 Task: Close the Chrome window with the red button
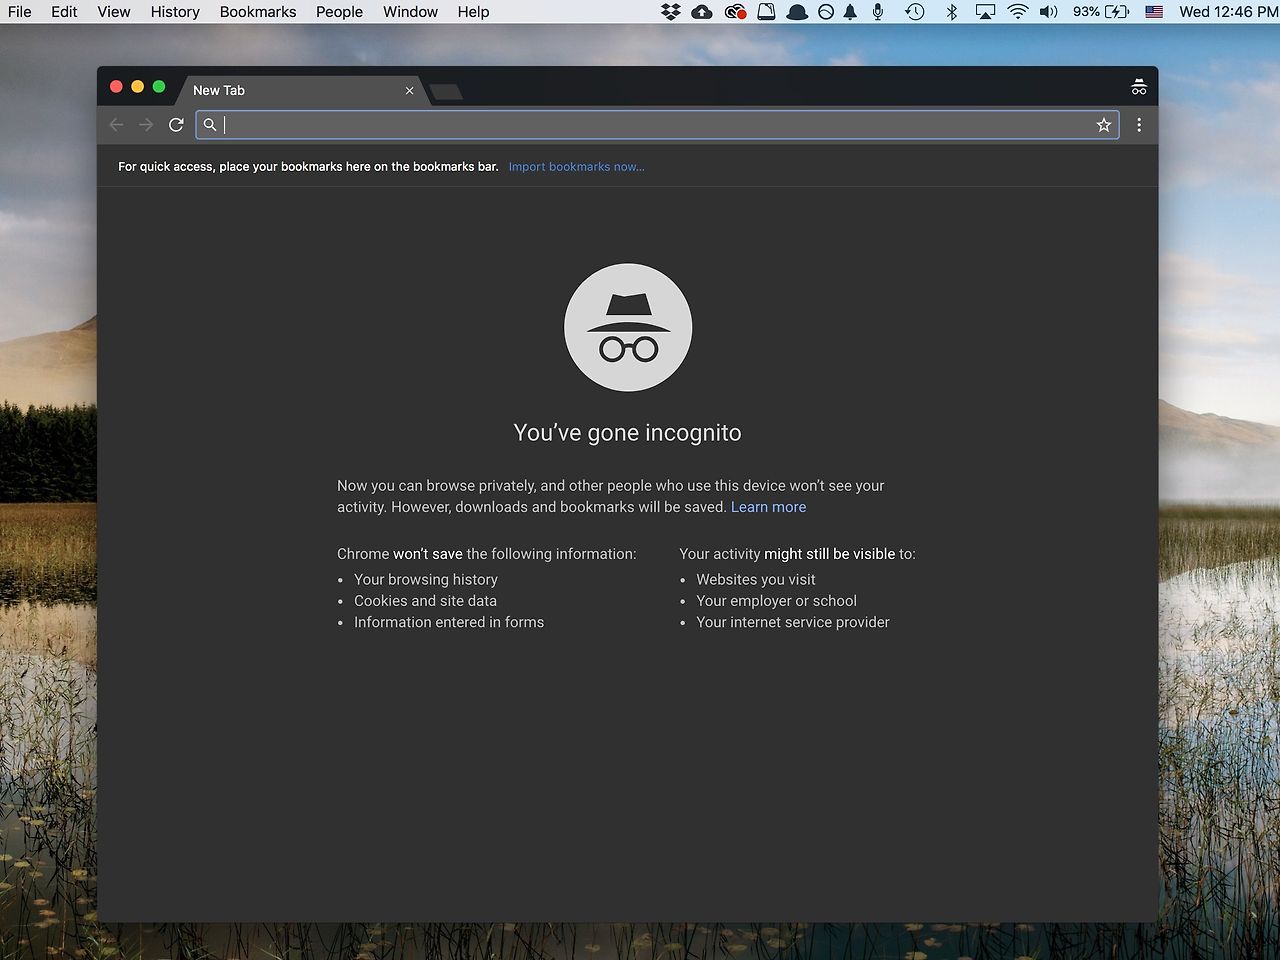tap(116, 87)
